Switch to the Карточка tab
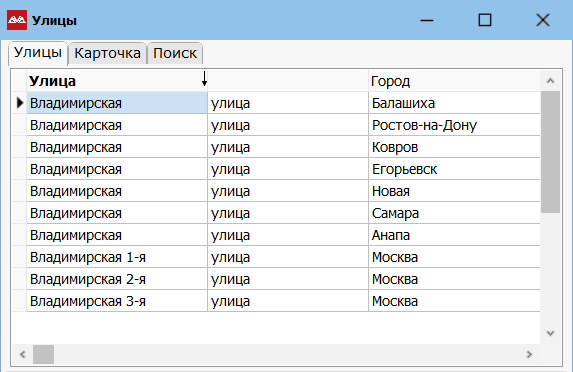 107,53
